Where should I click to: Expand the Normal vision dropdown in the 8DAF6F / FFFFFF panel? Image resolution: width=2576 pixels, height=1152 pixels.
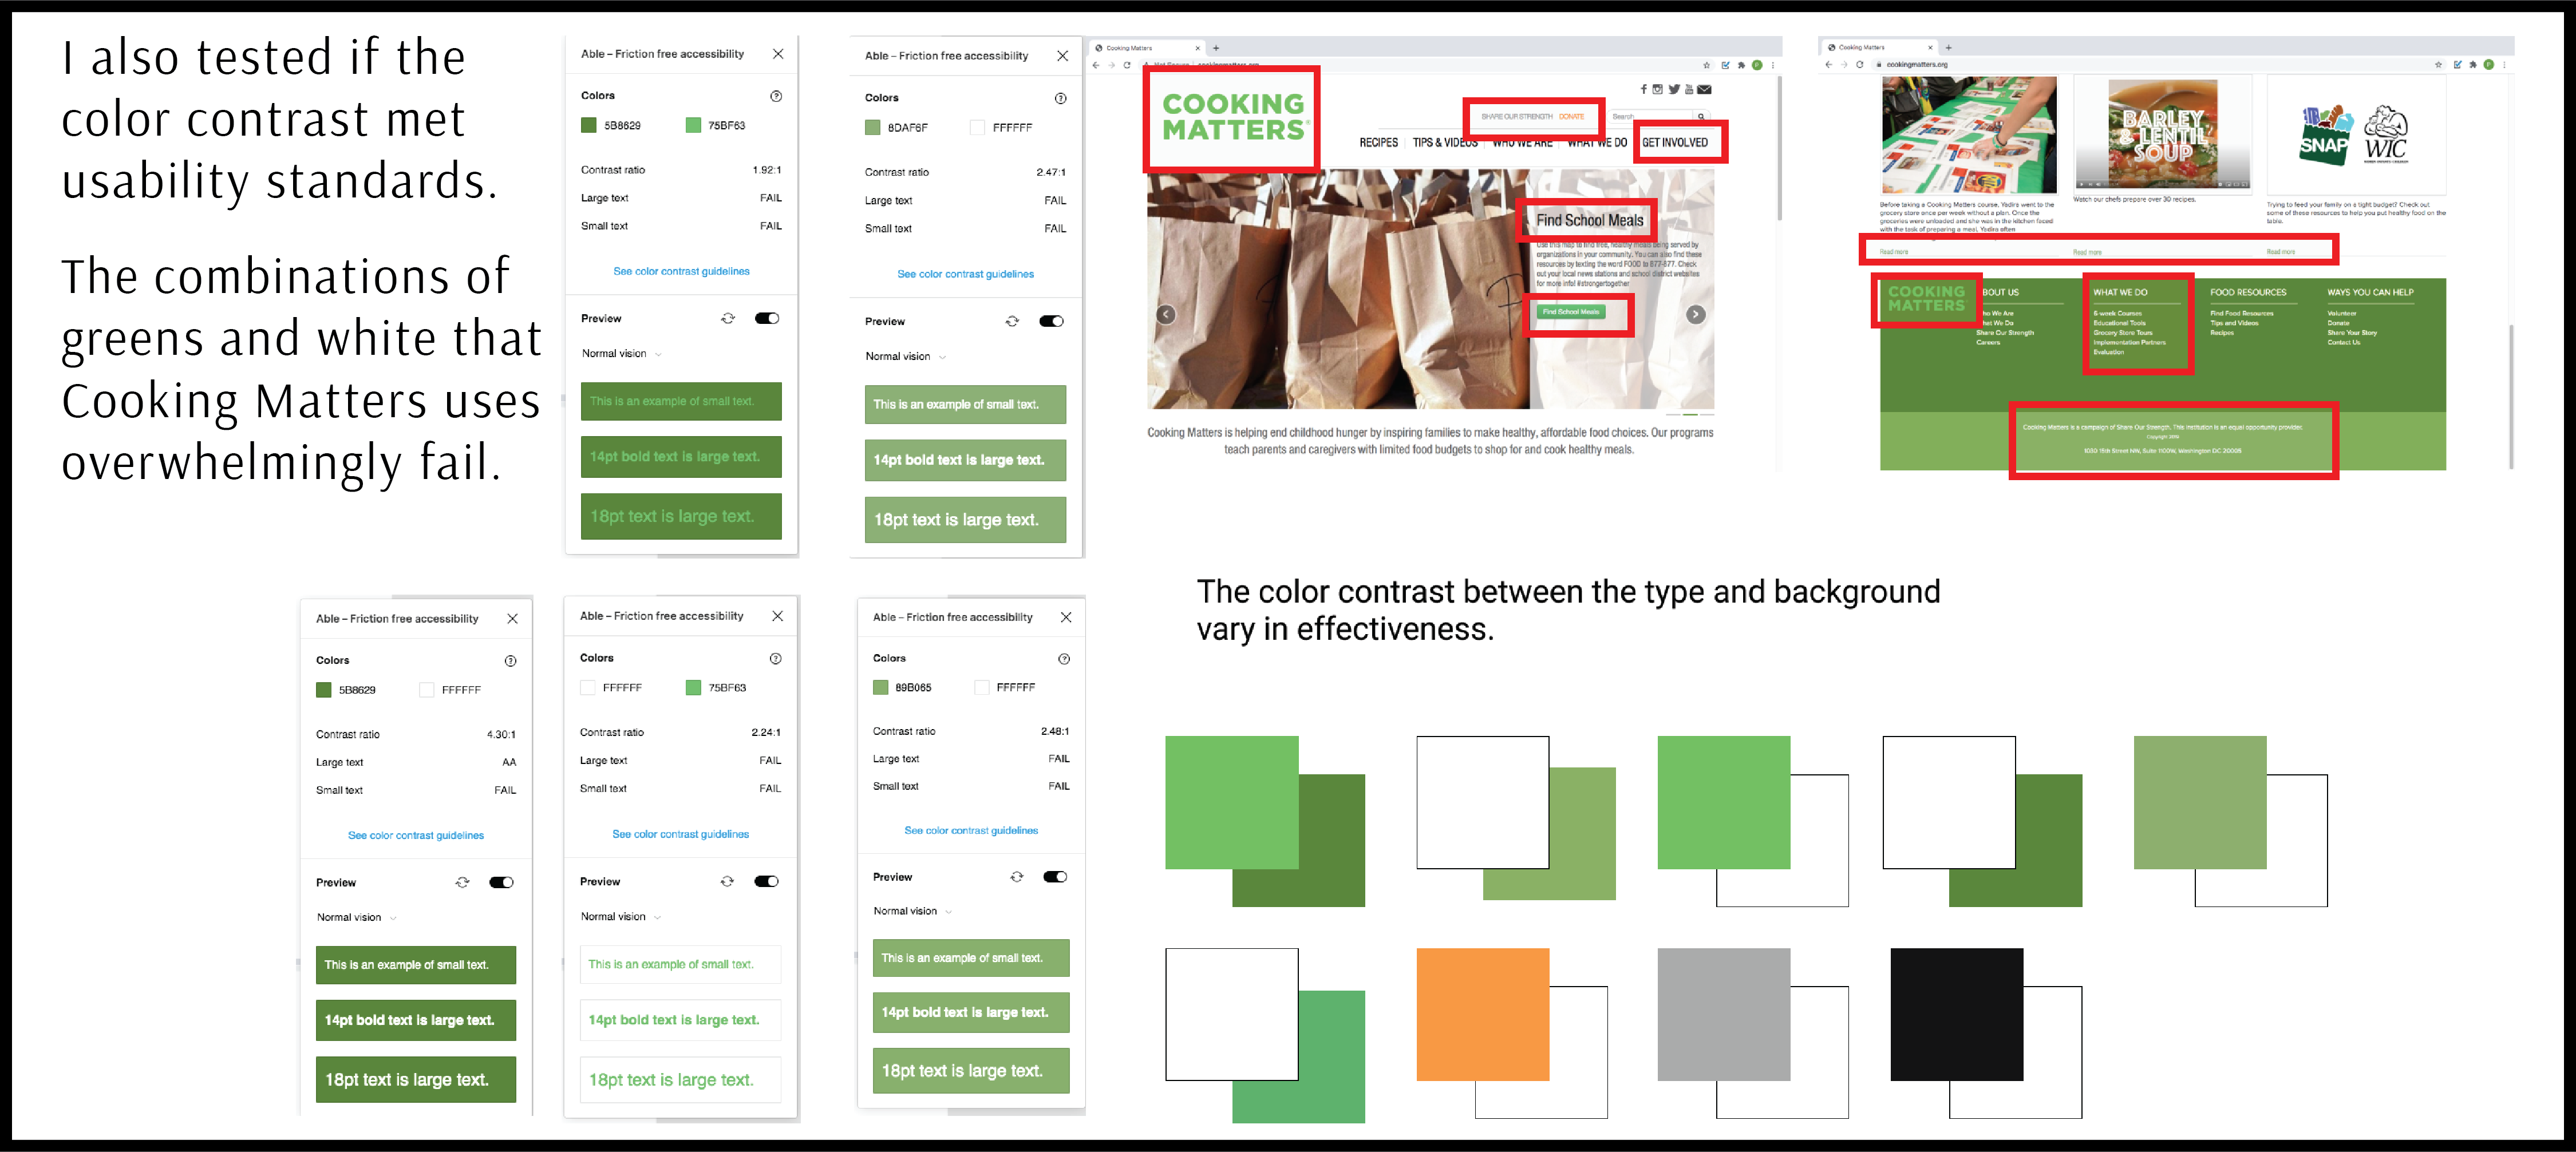[906, 356]
